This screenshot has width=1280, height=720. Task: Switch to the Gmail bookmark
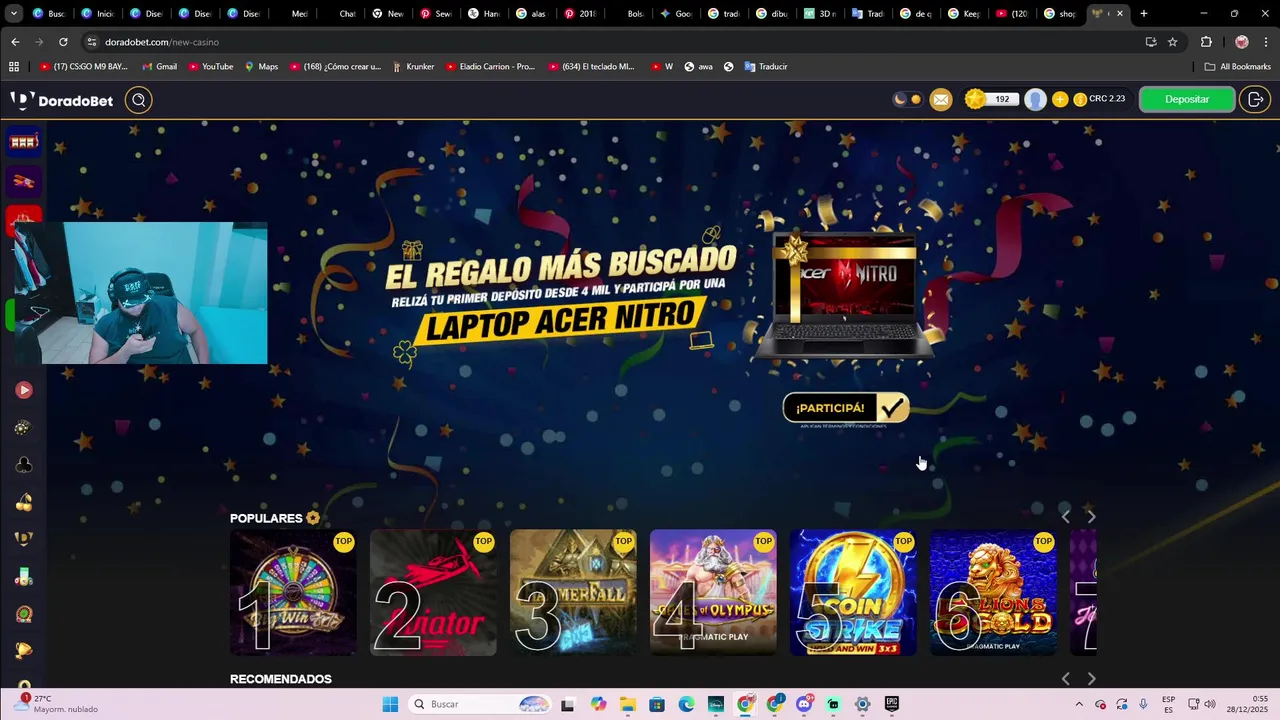coord(160,67)
